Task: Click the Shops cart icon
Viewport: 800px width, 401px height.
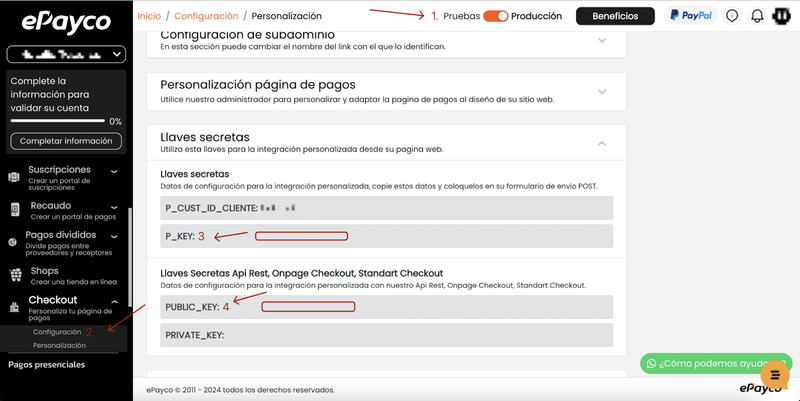Action: pyautogui.click(x=15, y=275)
